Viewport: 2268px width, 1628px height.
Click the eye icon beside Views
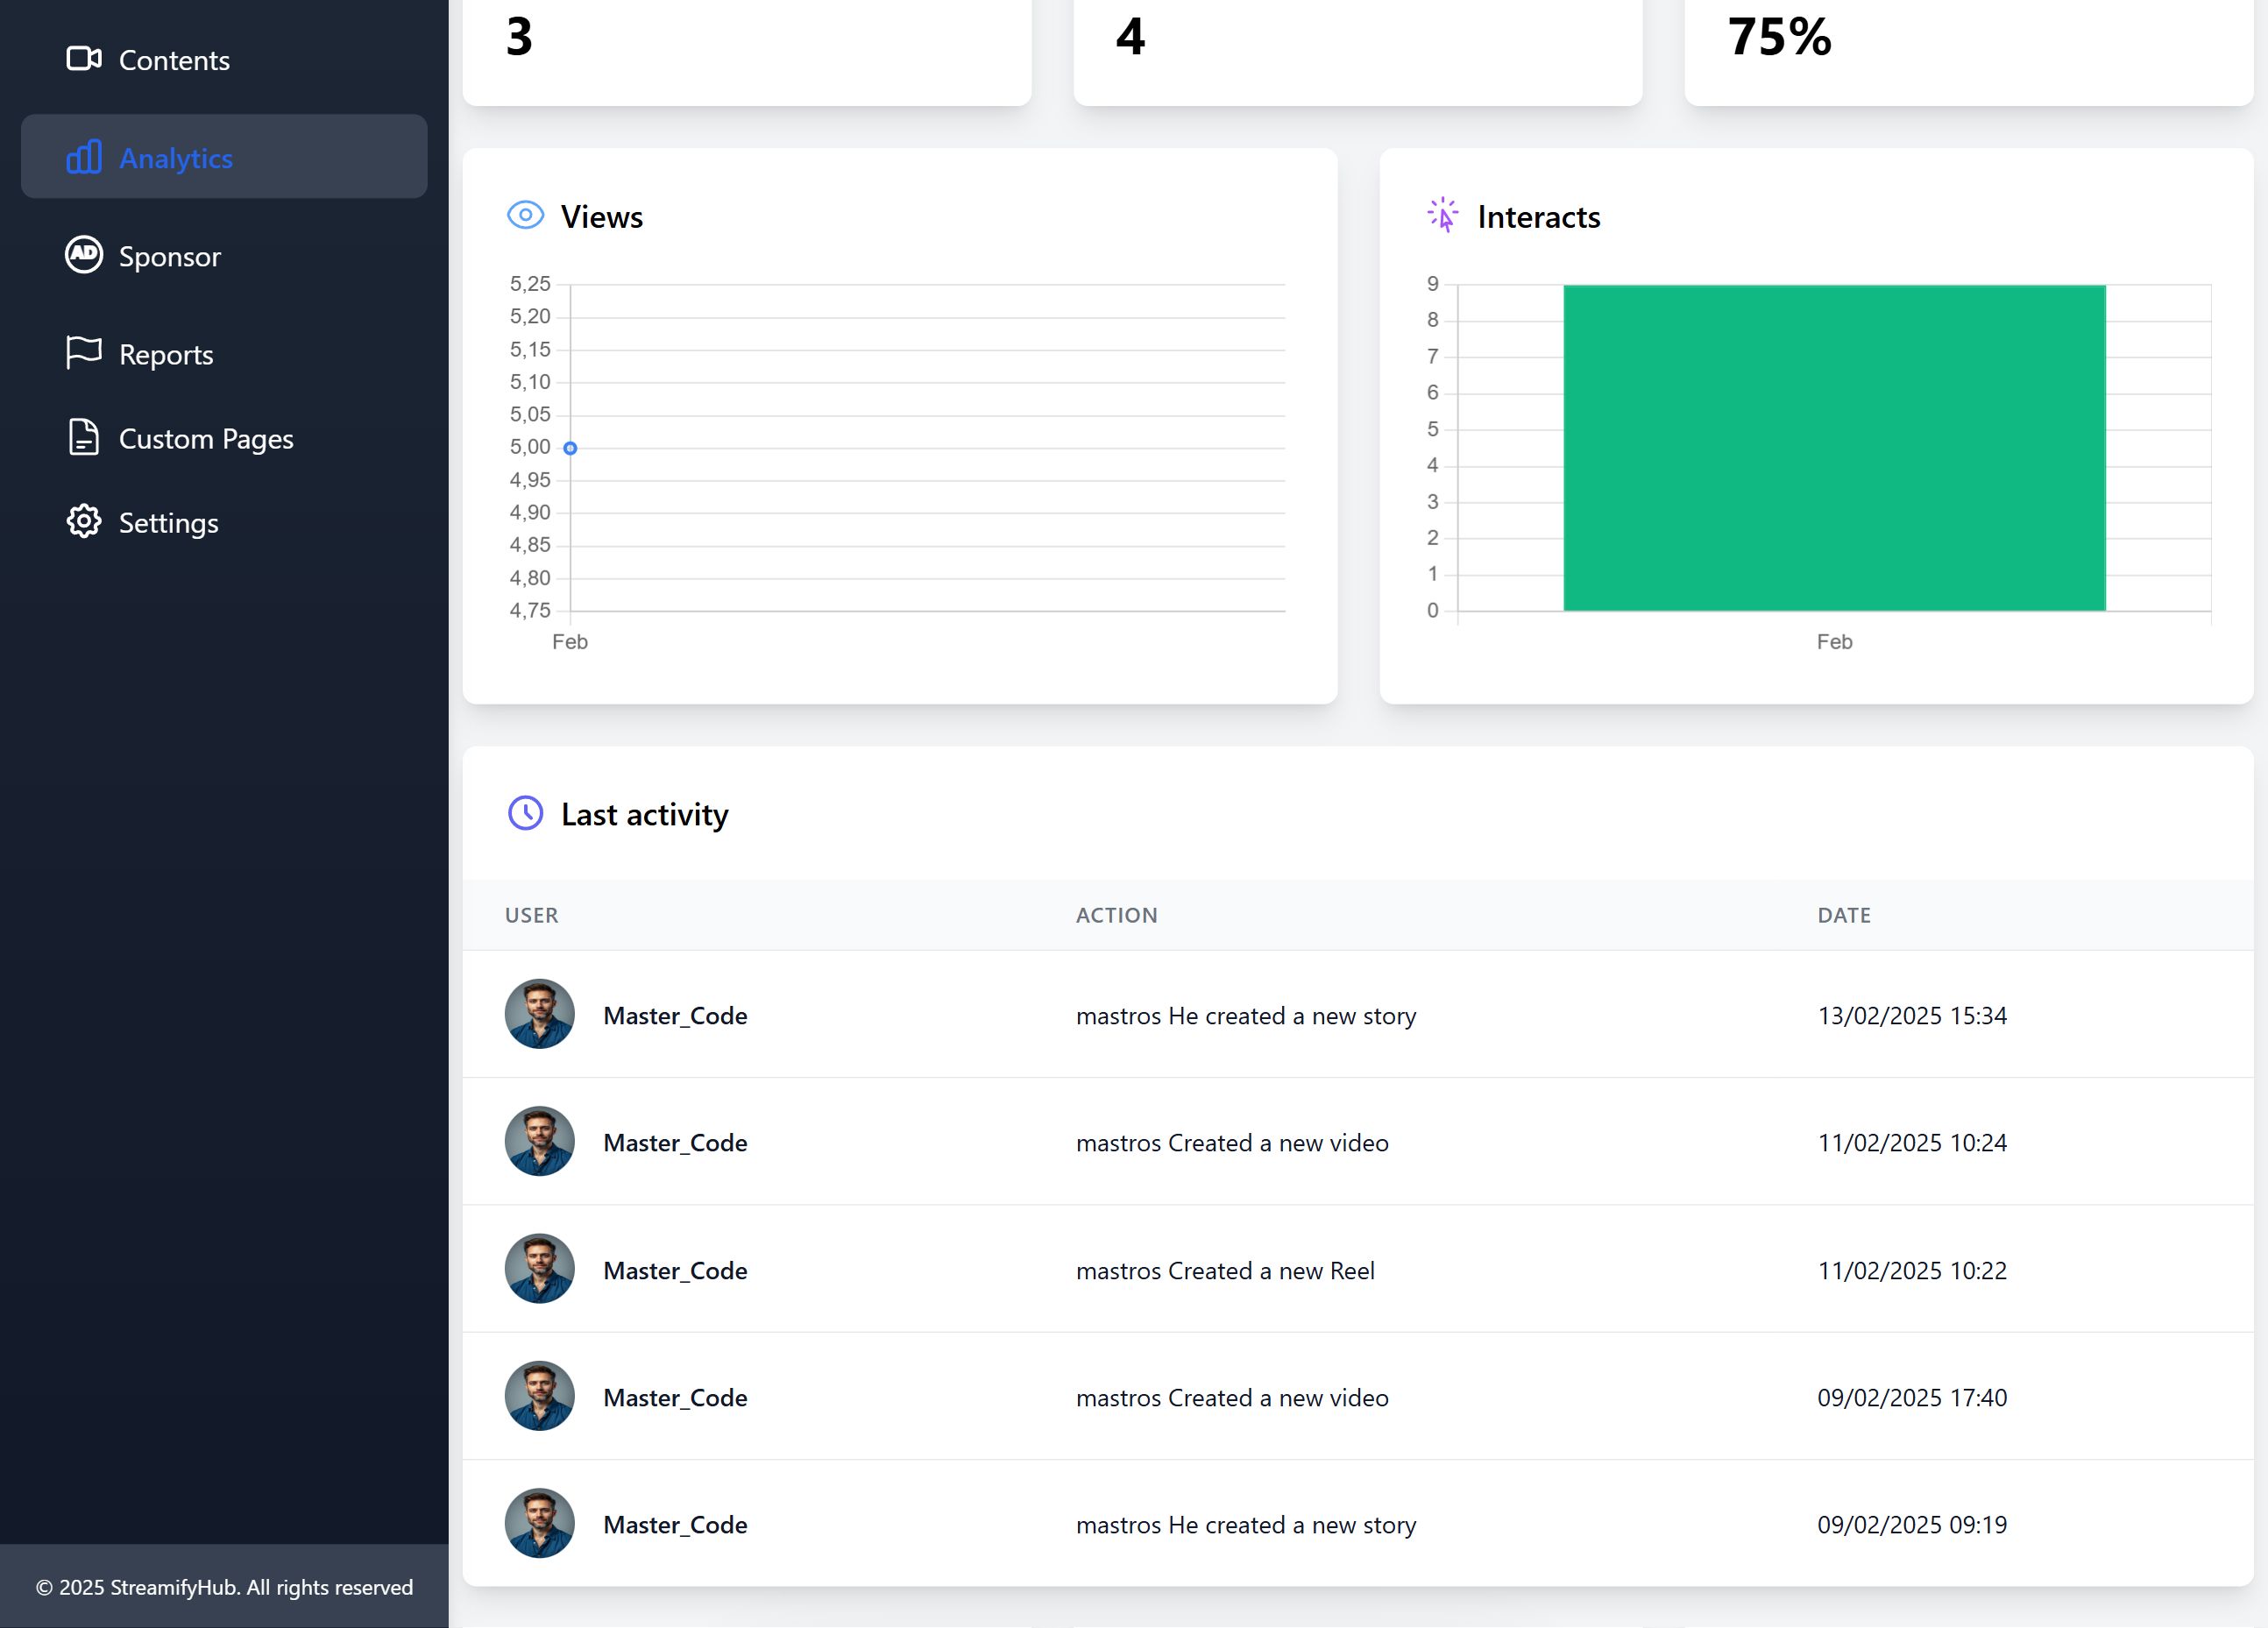pos(525,216)
